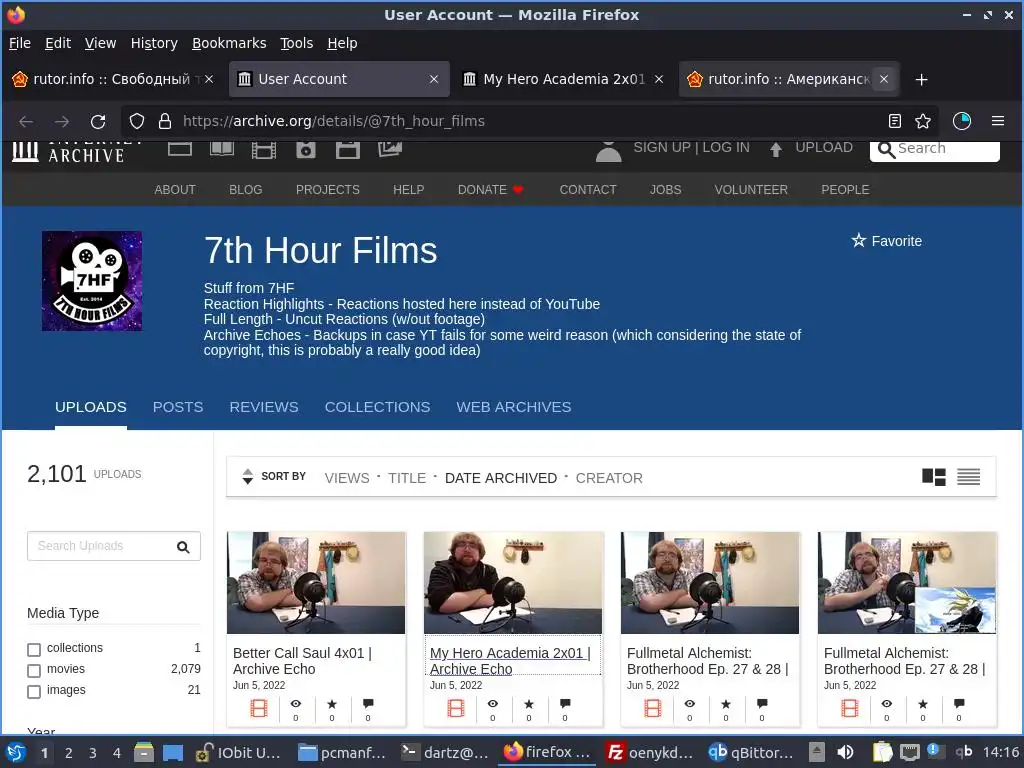1024x768 pixels.
Task: Click the volume speaker tray icon
Action: [x=845, y=752]
